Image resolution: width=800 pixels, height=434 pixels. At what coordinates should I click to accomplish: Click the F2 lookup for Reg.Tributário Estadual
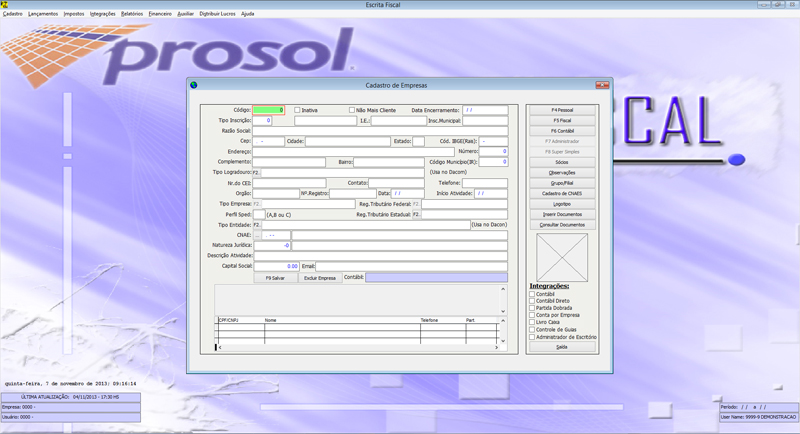pos(416,215)
